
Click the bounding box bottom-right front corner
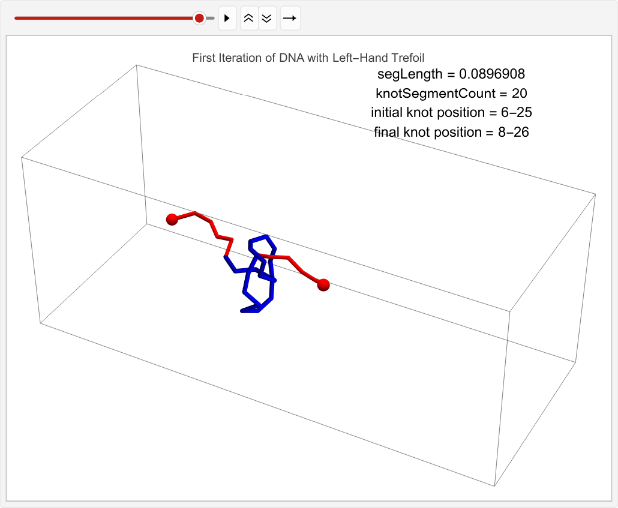click(495, 487)
